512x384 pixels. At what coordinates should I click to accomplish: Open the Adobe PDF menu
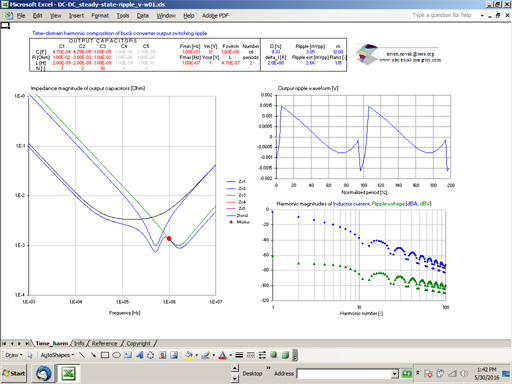tap(215, 16)
